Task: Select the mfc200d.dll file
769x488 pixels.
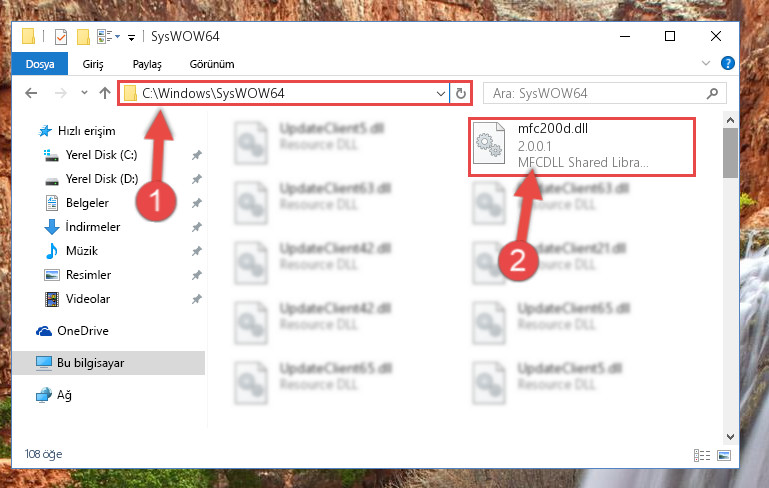Action: pyautogui.click(x=582, y=146)
